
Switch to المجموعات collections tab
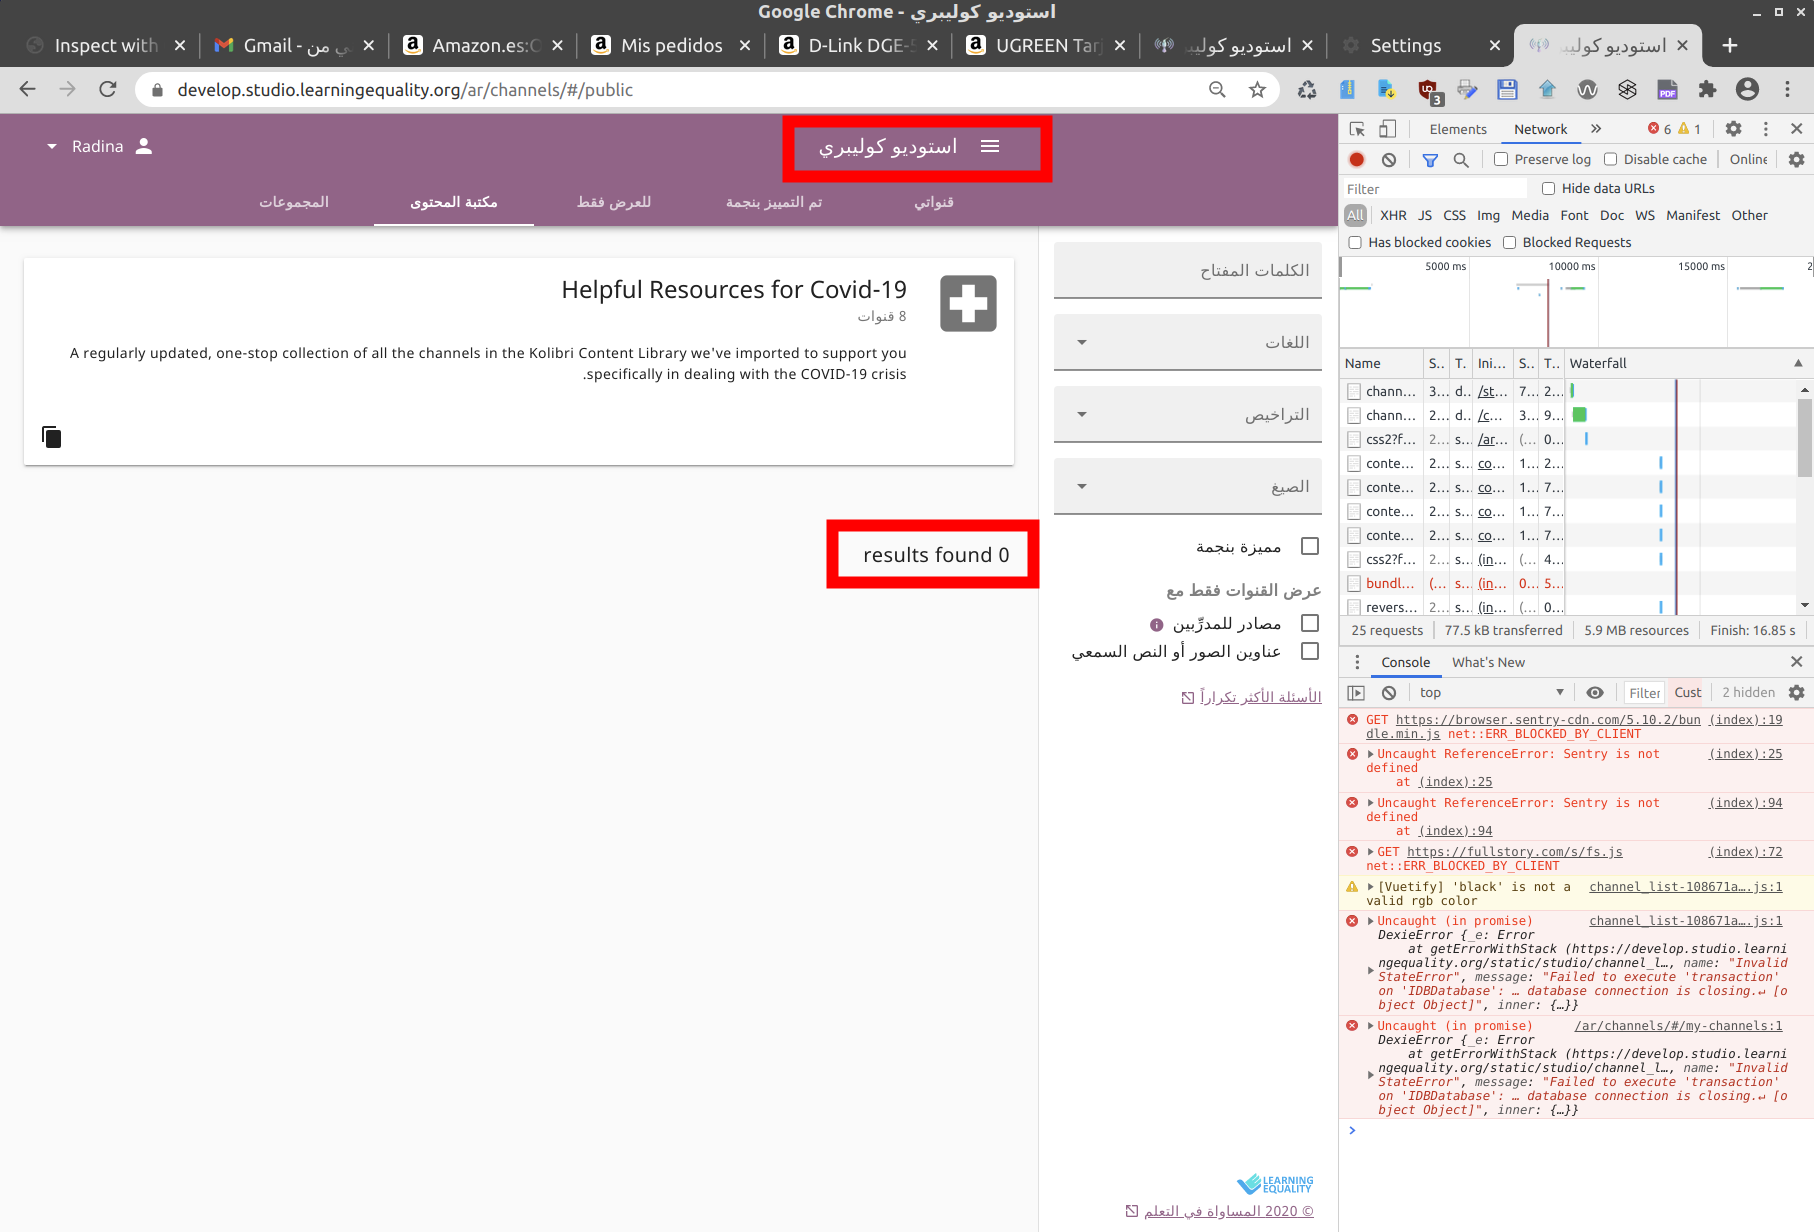[x=294, y=202]
